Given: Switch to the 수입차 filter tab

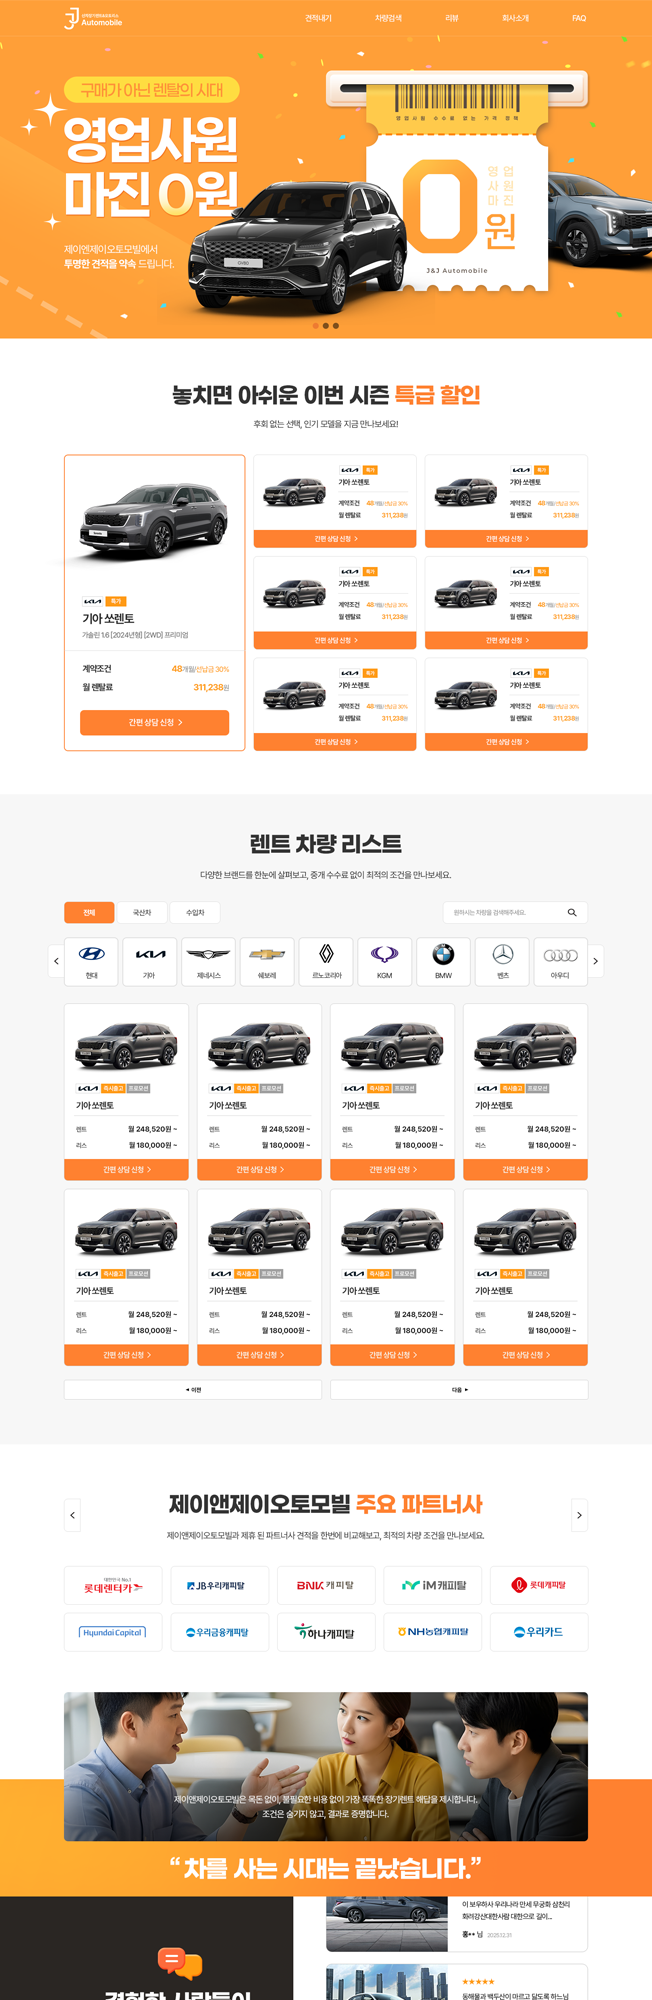Looking at the screenshot, I should (195, 912).
